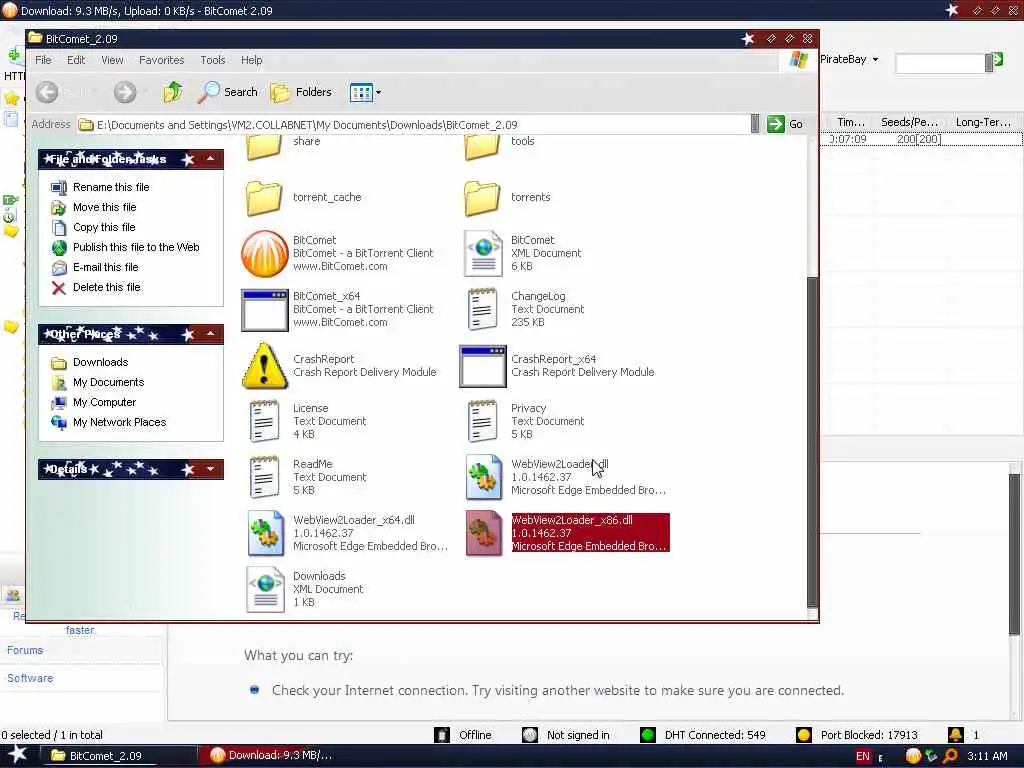Open the Views dropdown in toolbar
The width and height of the screenshot is (1024, 768).
click(365, 93)
